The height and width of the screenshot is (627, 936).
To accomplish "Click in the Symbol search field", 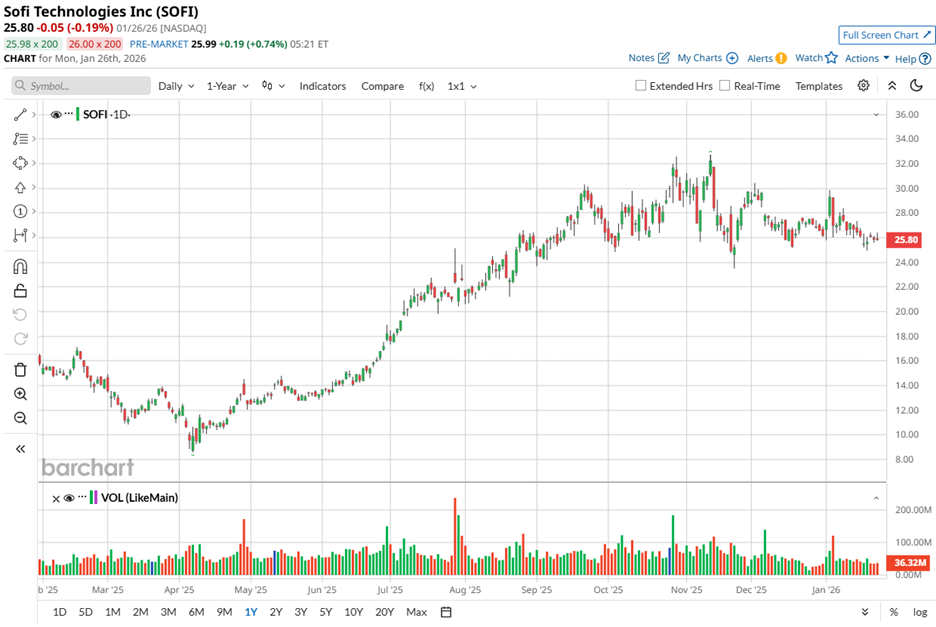I will tap(81, 86).
